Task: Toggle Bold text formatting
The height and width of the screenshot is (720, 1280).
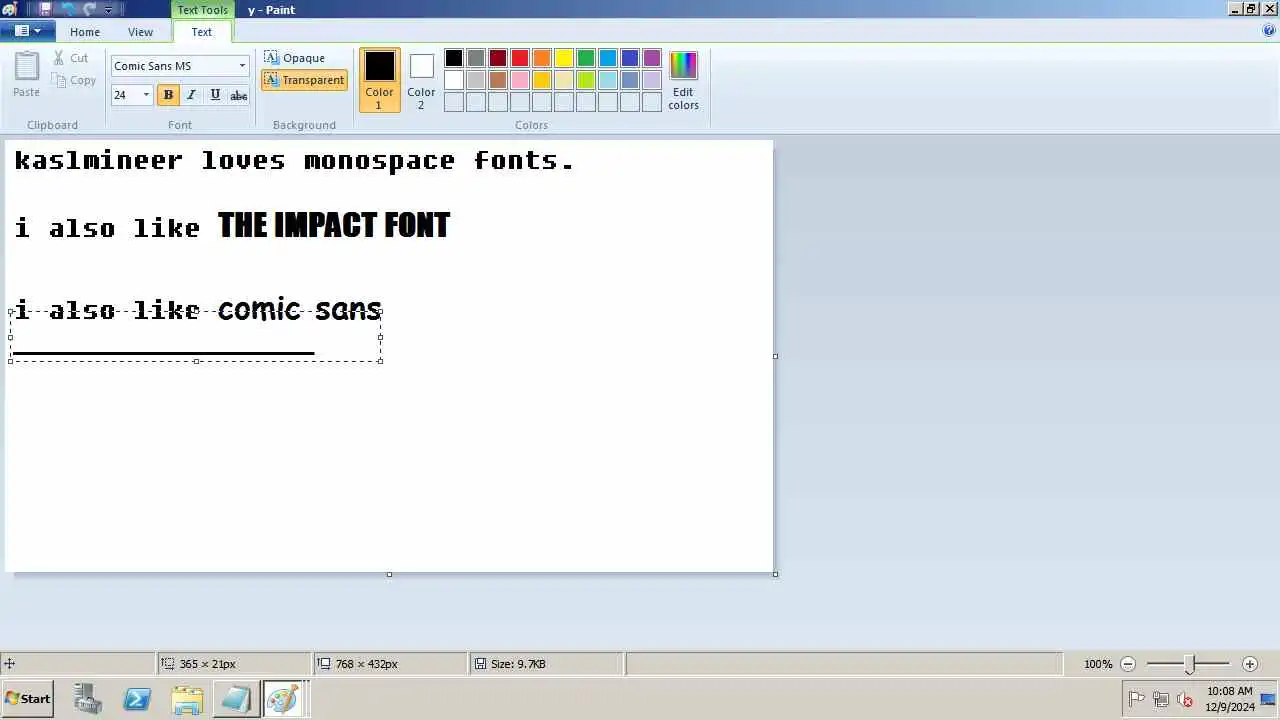Action: coord(168,95)
